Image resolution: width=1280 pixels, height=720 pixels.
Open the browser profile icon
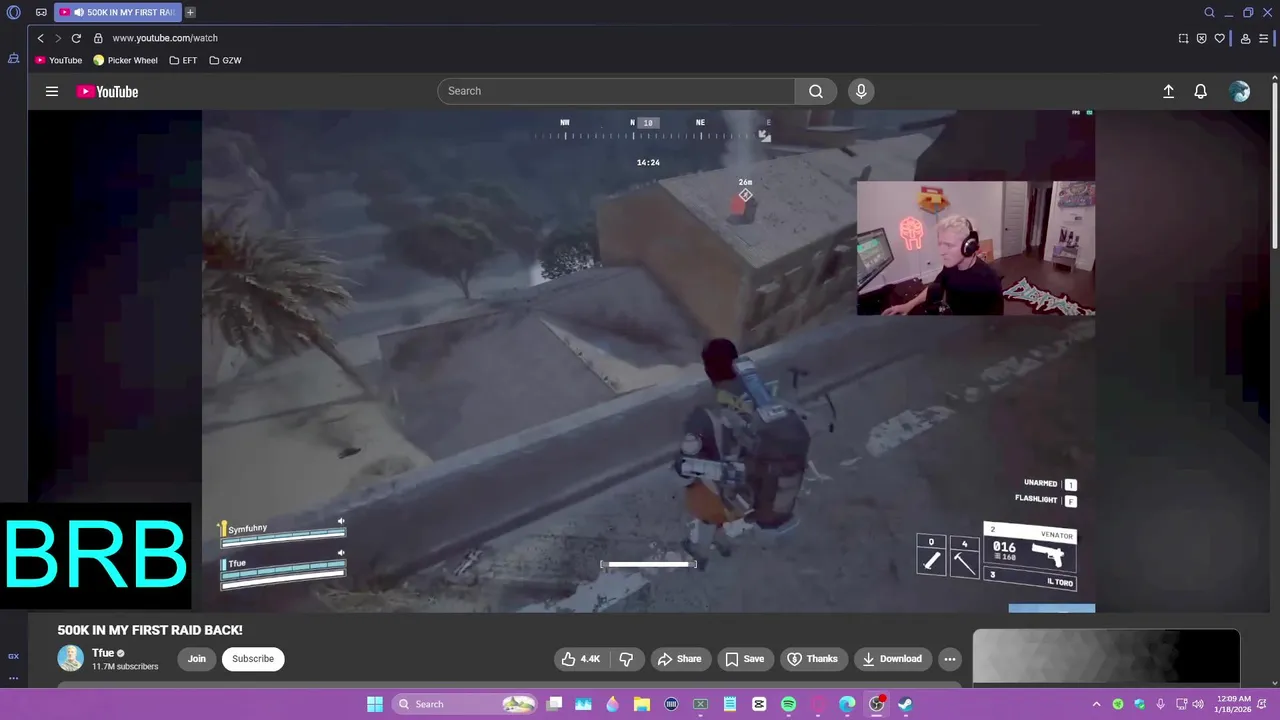pyautogui.click(x=1245, y=38)
